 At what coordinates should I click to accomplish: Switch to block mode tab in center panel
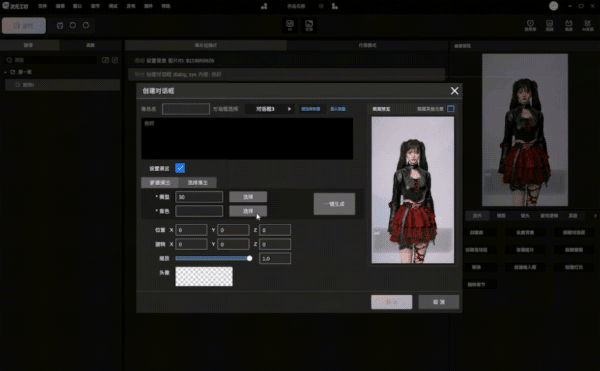click(206, 45)
